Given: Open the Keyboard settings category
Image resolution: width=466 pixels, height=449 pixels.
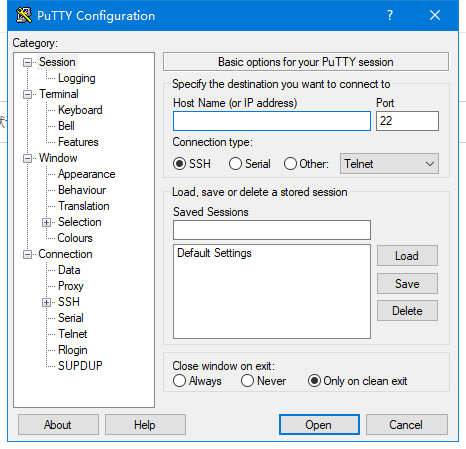Looking at the screenshot, I should (x=80, y=110).
